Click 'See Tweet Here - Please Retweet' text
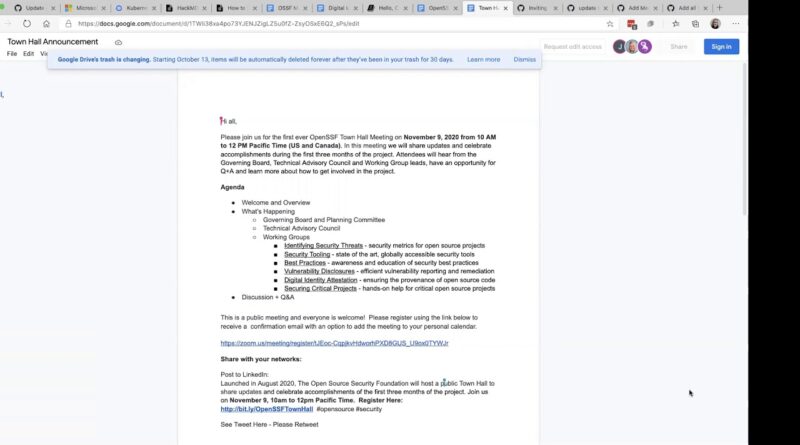 (x=269, y=425)
